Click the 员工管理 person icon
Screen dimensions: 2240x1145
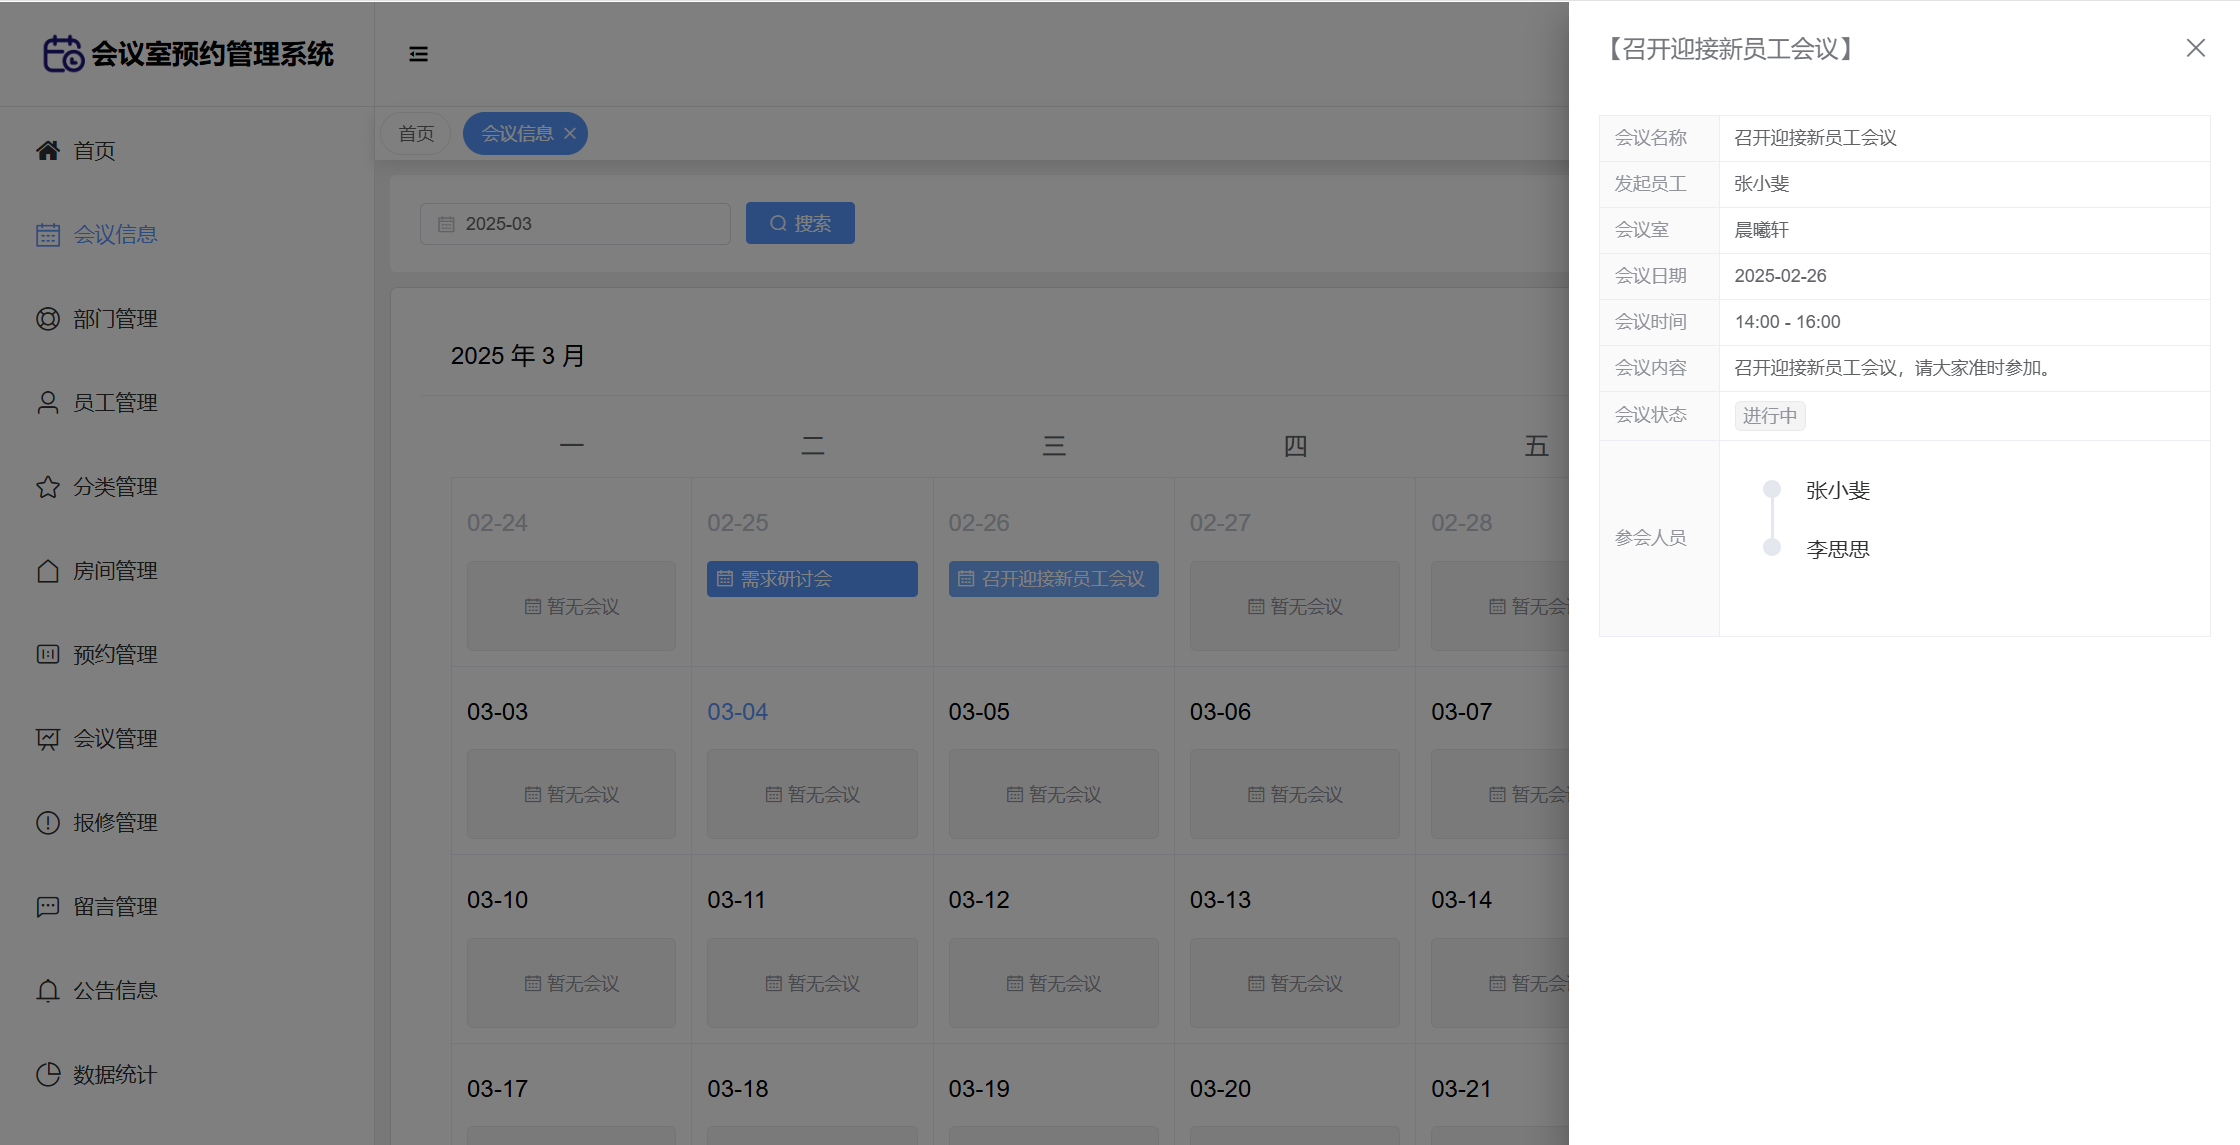click(x=48, y=403)
